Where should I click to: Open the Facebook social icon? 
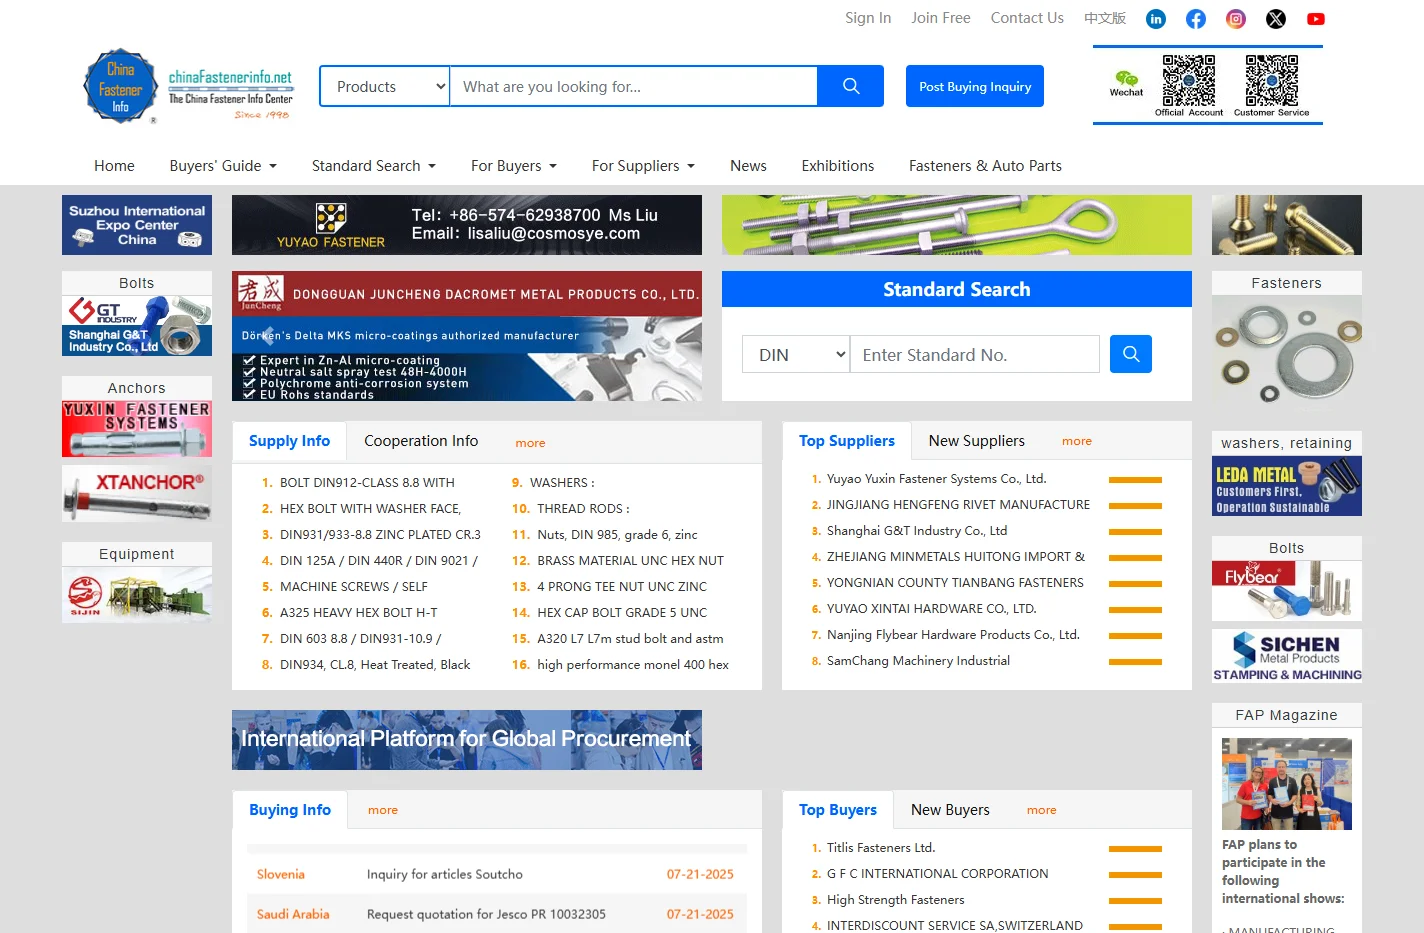(1196, 19)
